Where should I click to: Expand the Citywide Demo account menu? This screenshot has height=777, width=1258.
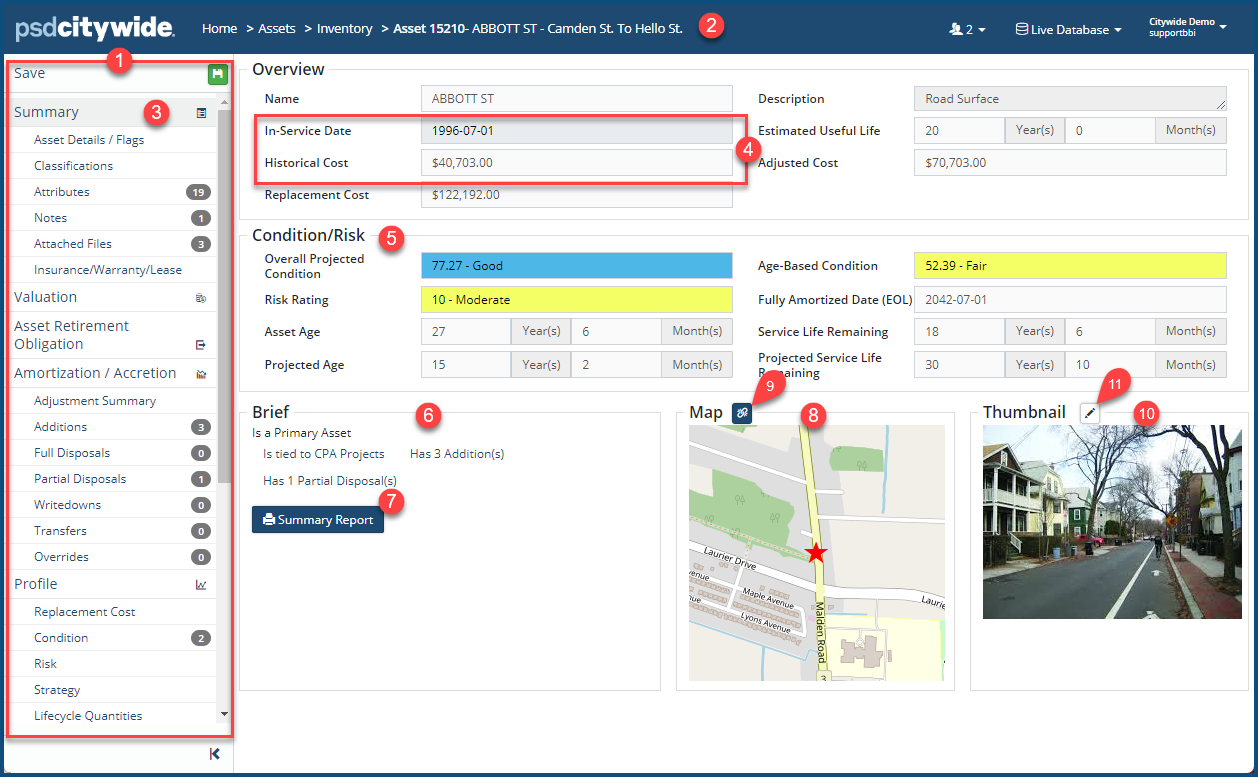click(1187, 27)
